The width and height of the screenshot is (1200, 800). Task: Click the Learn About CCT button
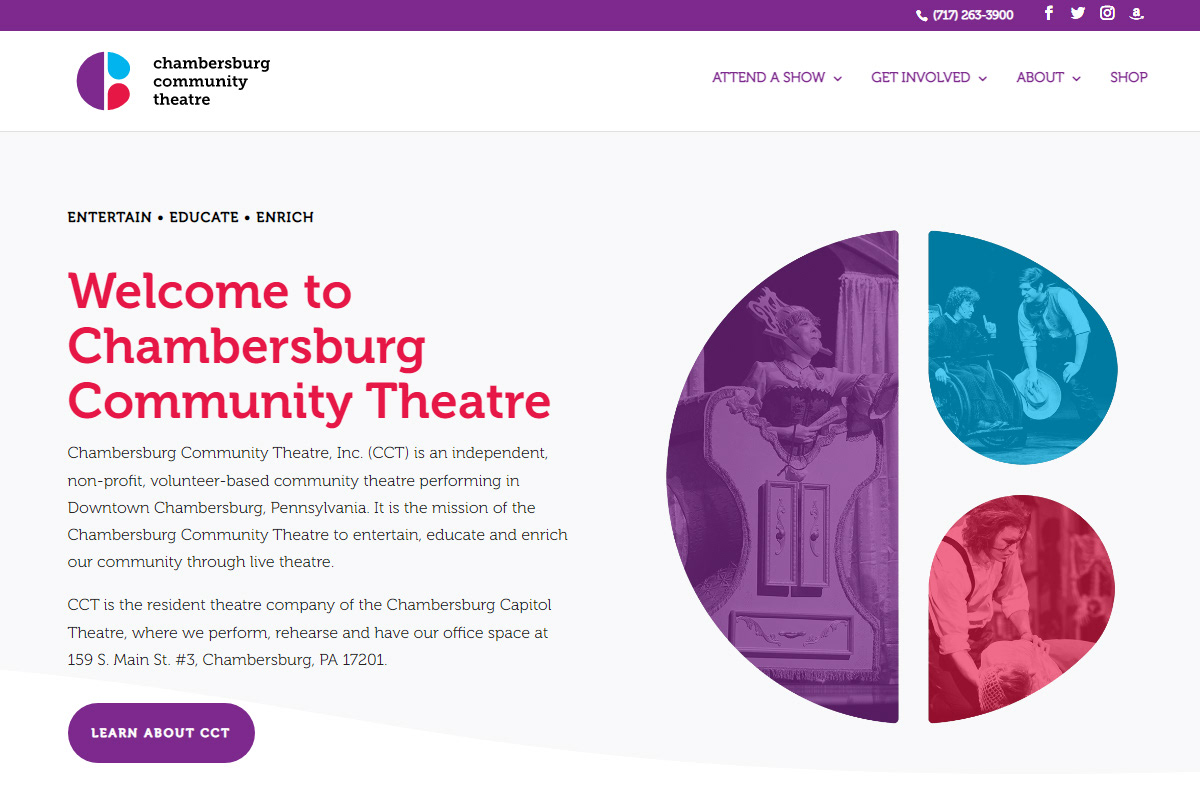point(161,733)
